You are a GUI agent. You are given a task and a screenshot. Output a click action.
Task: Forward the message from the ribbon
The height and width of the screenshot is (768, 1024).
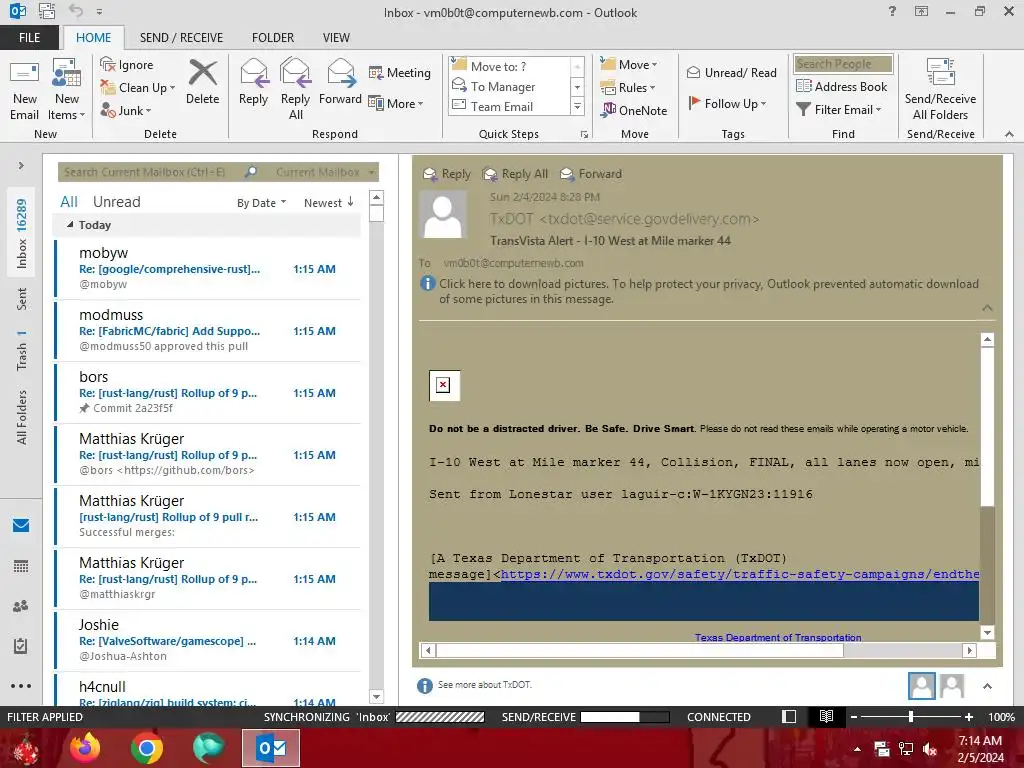tap(340, 82)
